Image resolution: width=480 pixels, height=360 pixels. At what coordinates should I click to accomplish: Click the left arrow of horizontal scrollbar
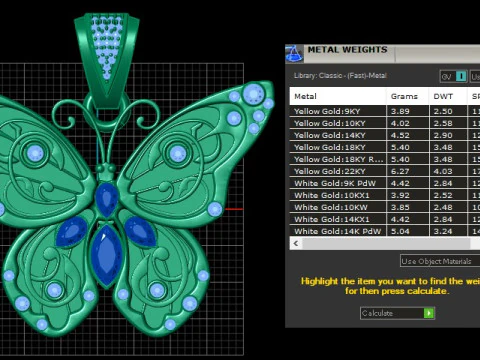click(x=296, y=243)
